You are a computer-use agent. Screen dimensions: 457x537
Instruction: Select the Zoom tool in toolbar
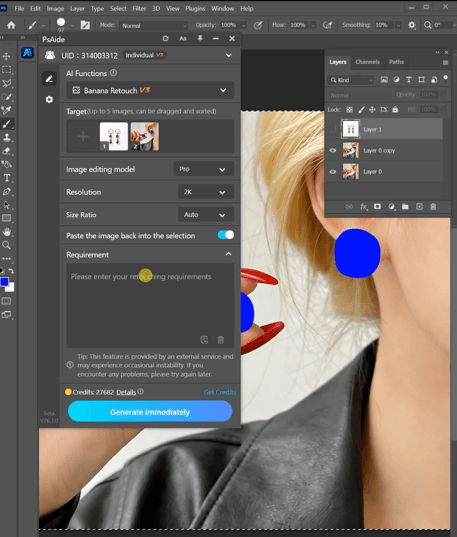(x=6, y=245)
